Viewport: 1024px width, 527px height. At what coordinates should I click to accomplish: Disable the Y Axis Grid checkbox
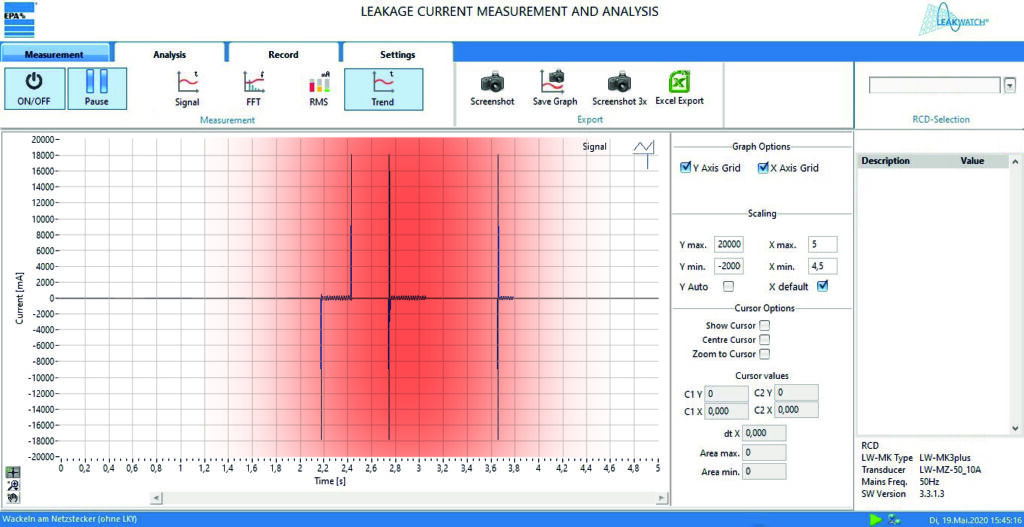click(685, 168)
